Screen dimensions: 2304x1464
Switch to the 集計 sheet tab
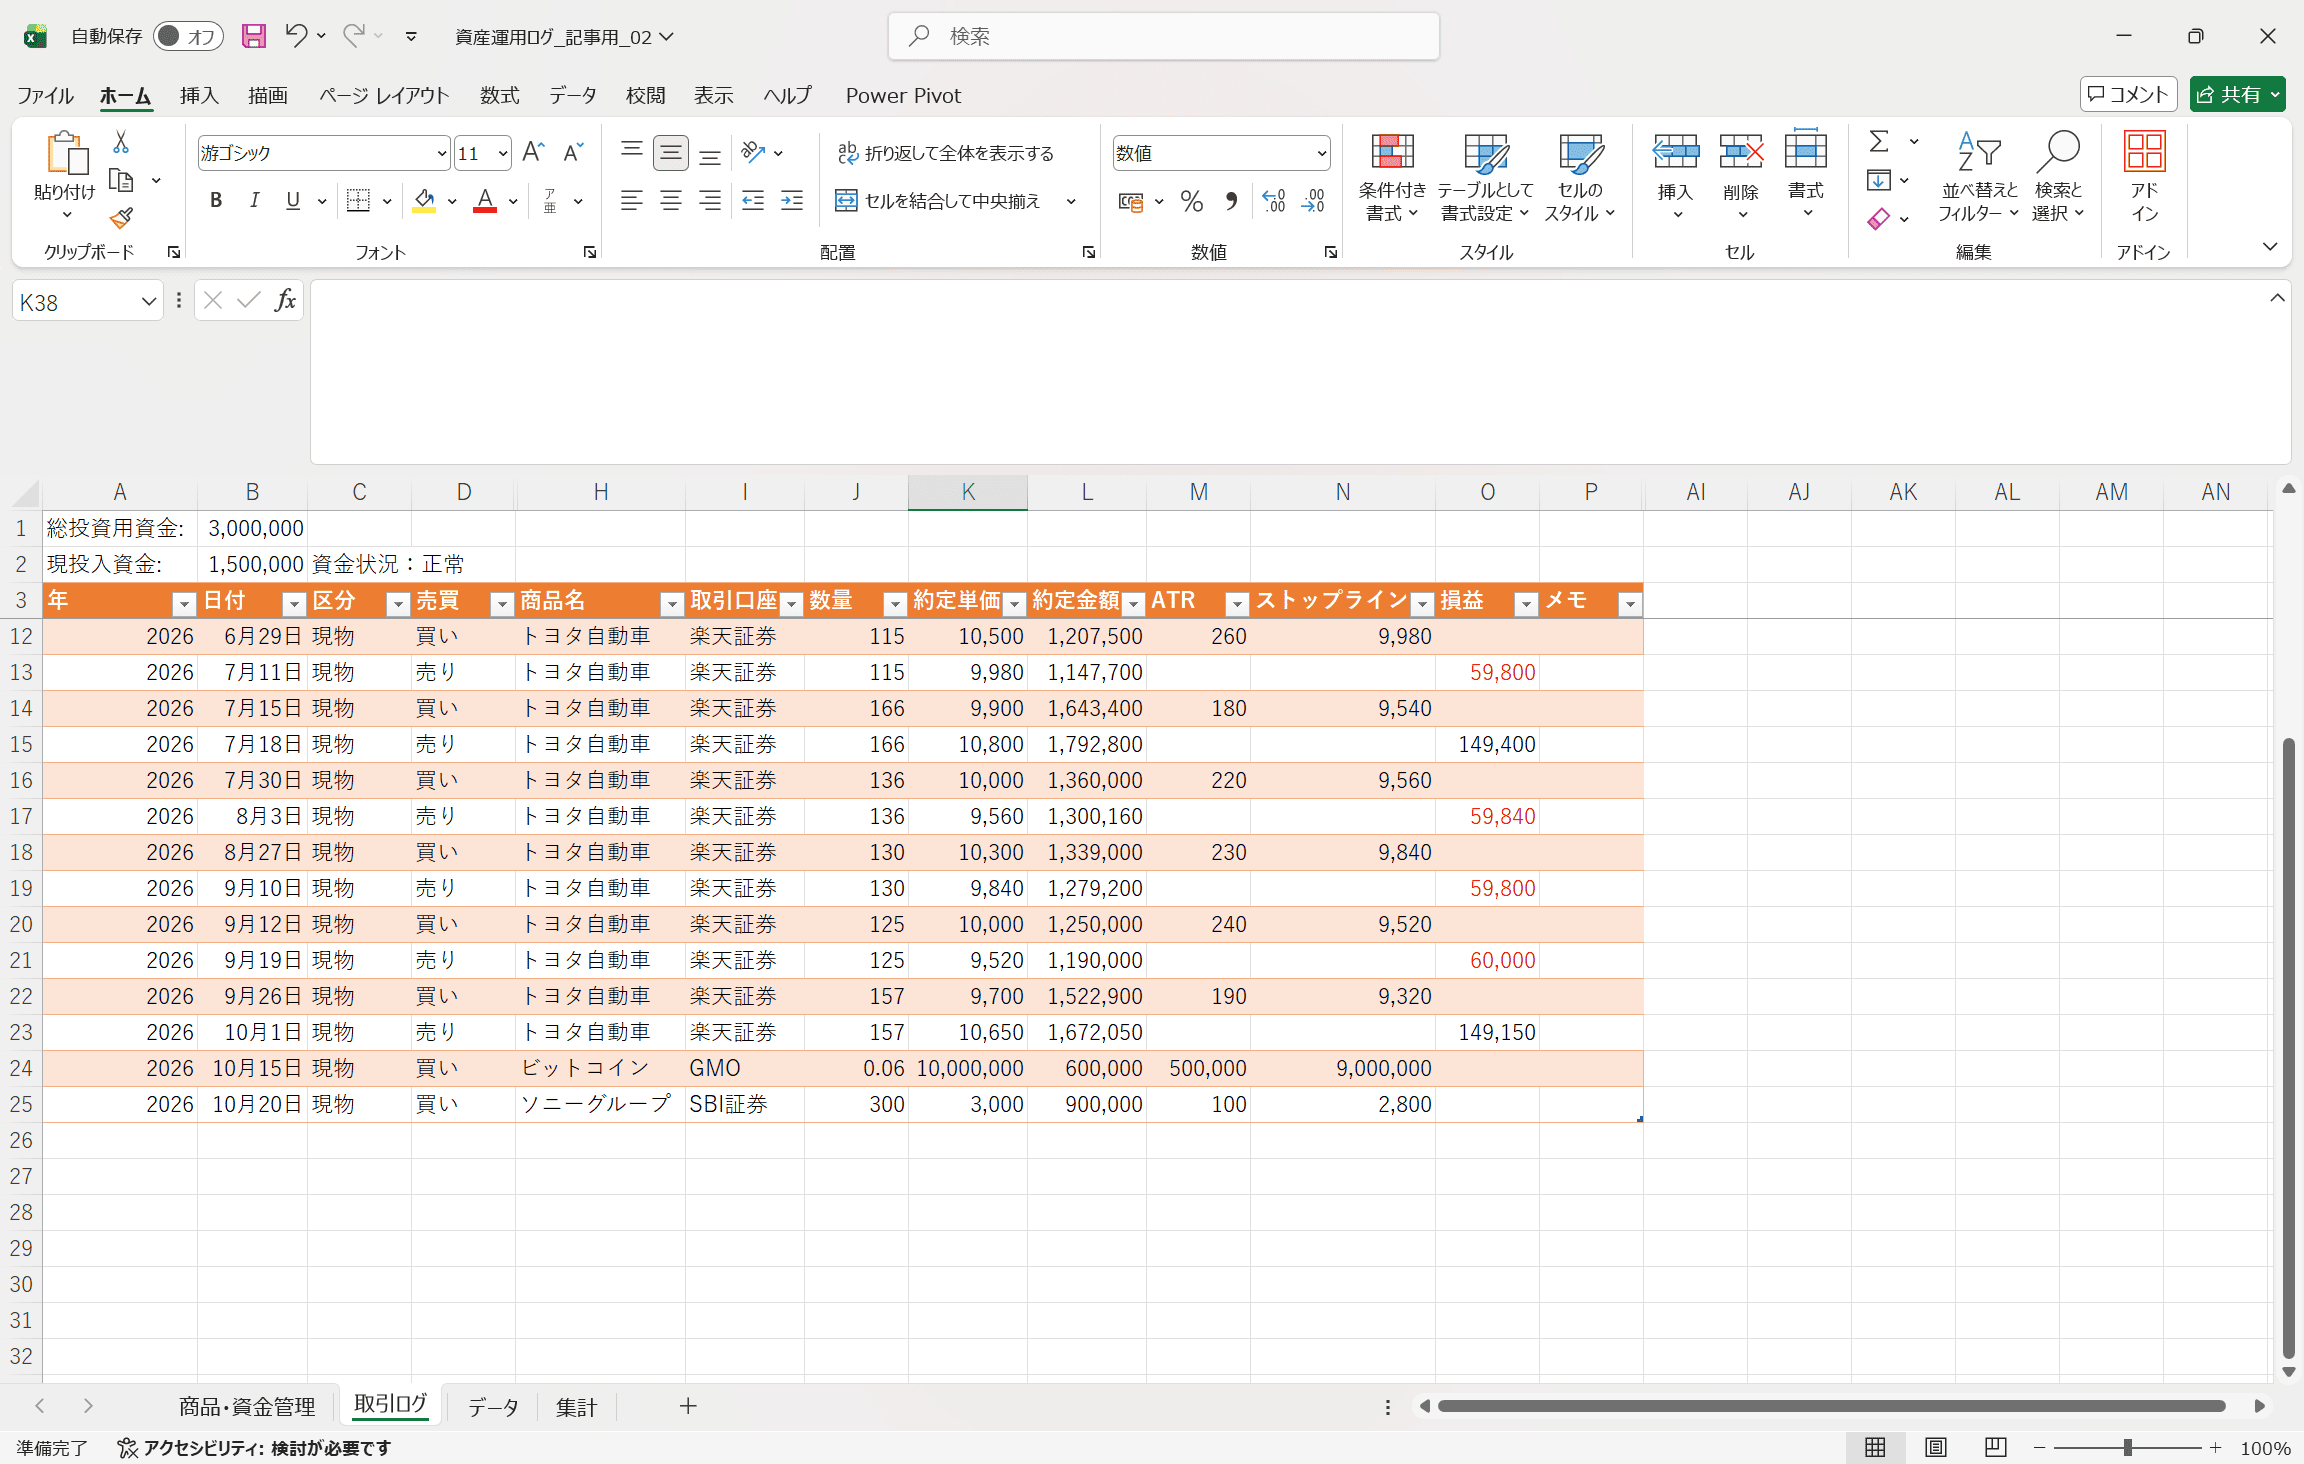pos(576,1407)
